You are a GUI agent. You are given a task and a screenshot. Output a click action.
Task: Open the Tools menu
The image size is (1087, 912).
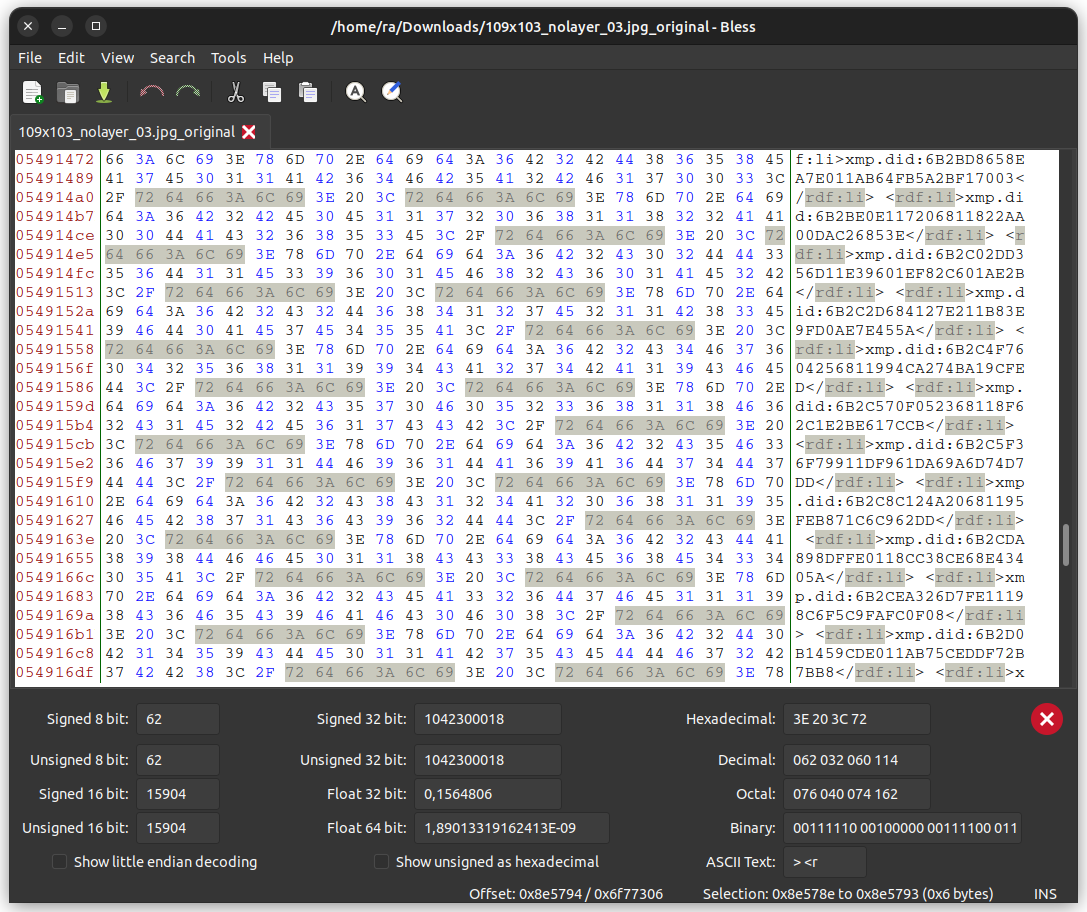pyautogui.click(x=229, y=58)
